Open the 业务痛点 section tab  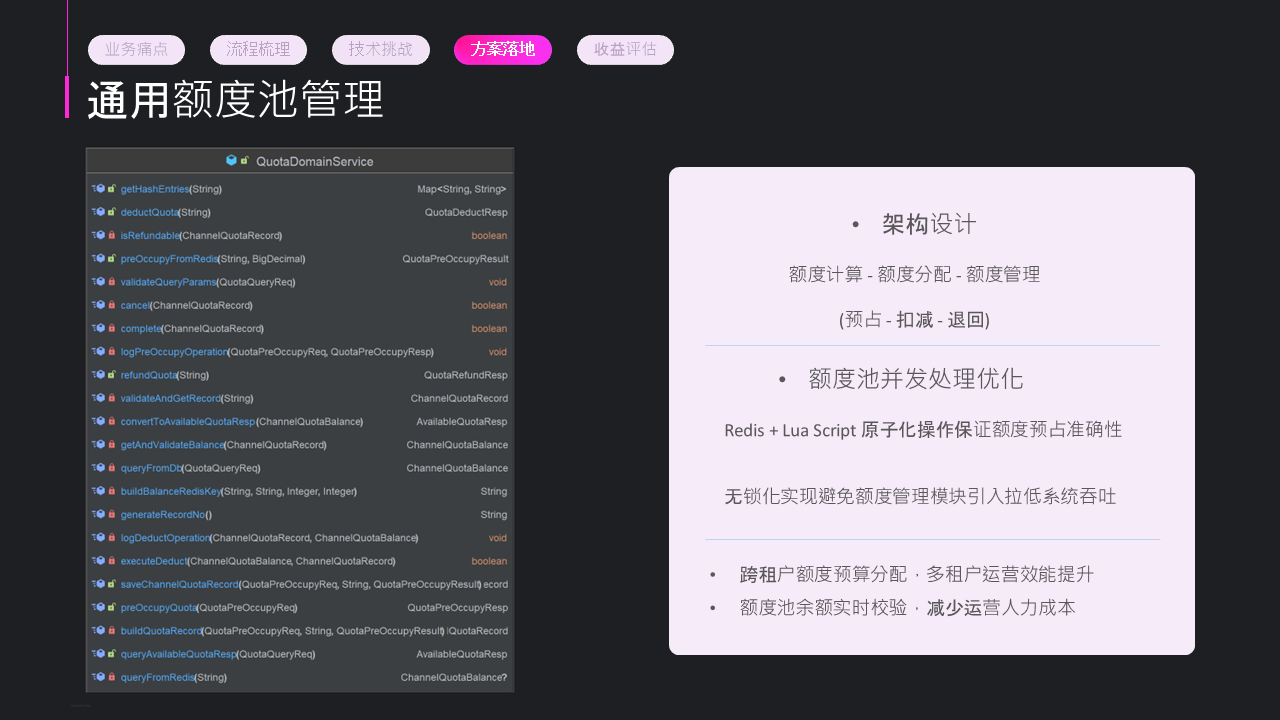[136, 50]
